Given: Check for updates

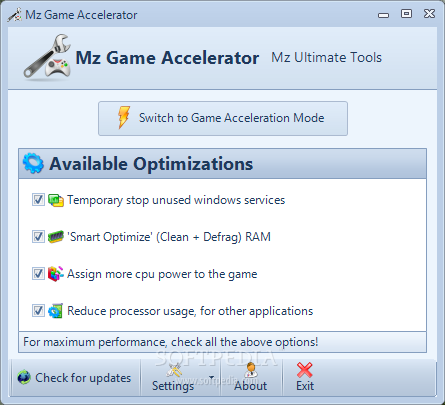Looking at the screenshot, I should [x=75, y=378].
